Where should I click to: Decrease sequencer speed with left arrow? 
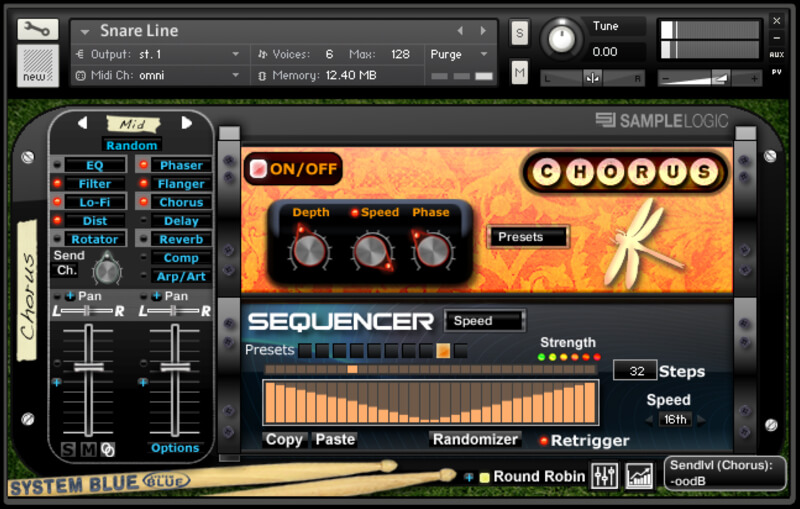[649, 420]
